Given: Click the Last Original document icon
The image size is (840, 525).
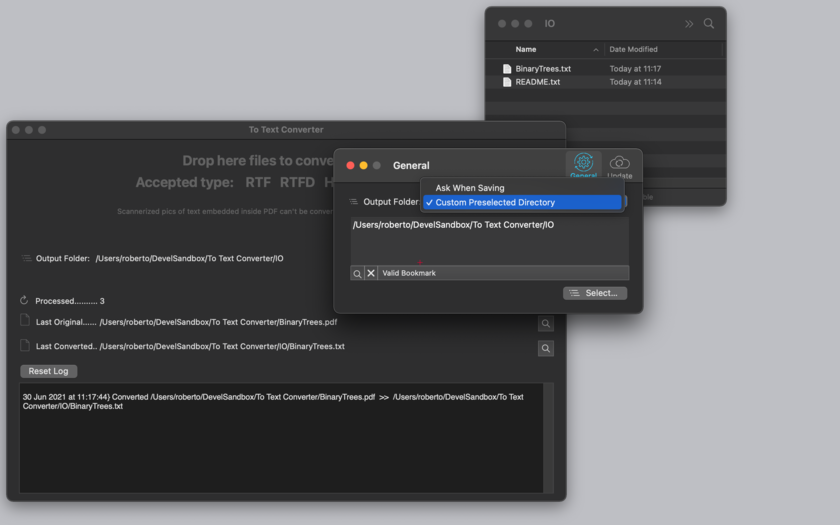Looking at the screenshot, I should pos(25,320).
